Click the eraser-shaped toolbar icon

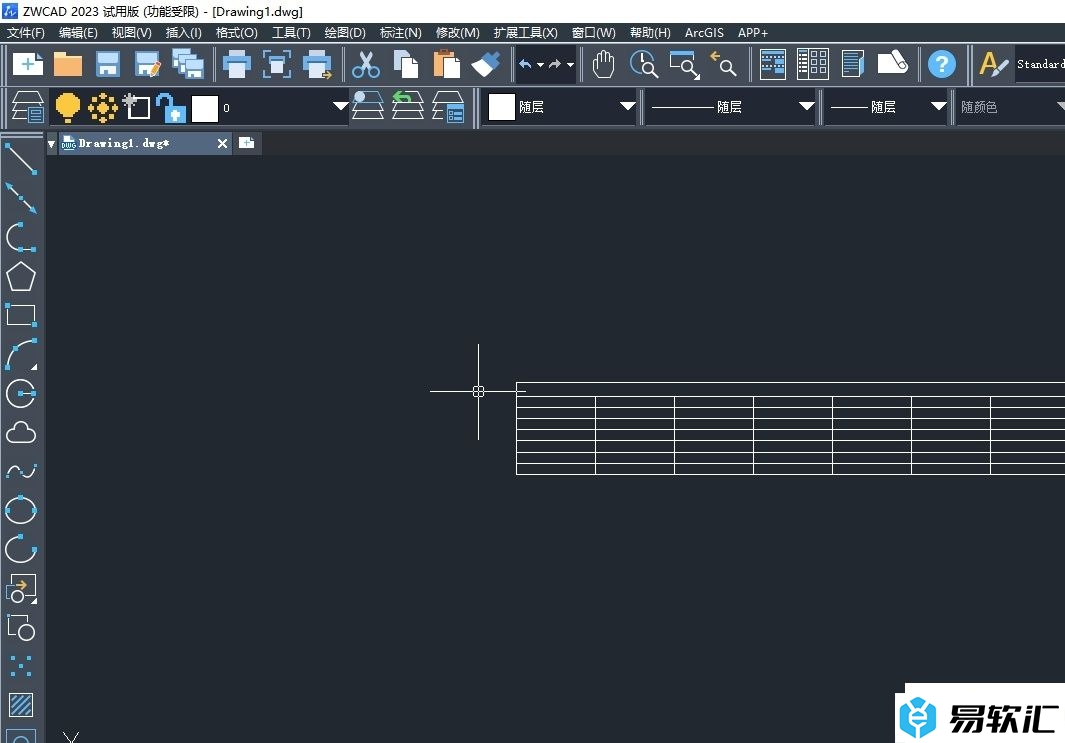[x=892, y=63]
